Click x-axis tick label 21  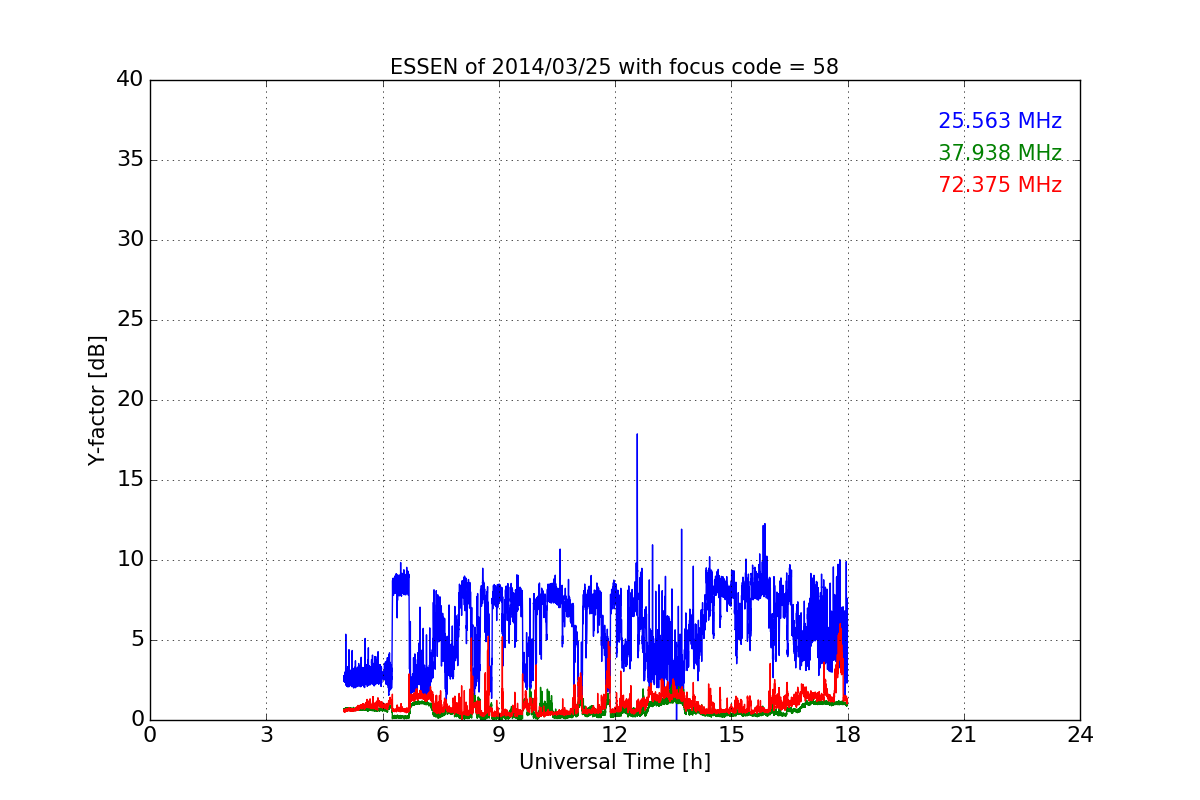point(964,735)
